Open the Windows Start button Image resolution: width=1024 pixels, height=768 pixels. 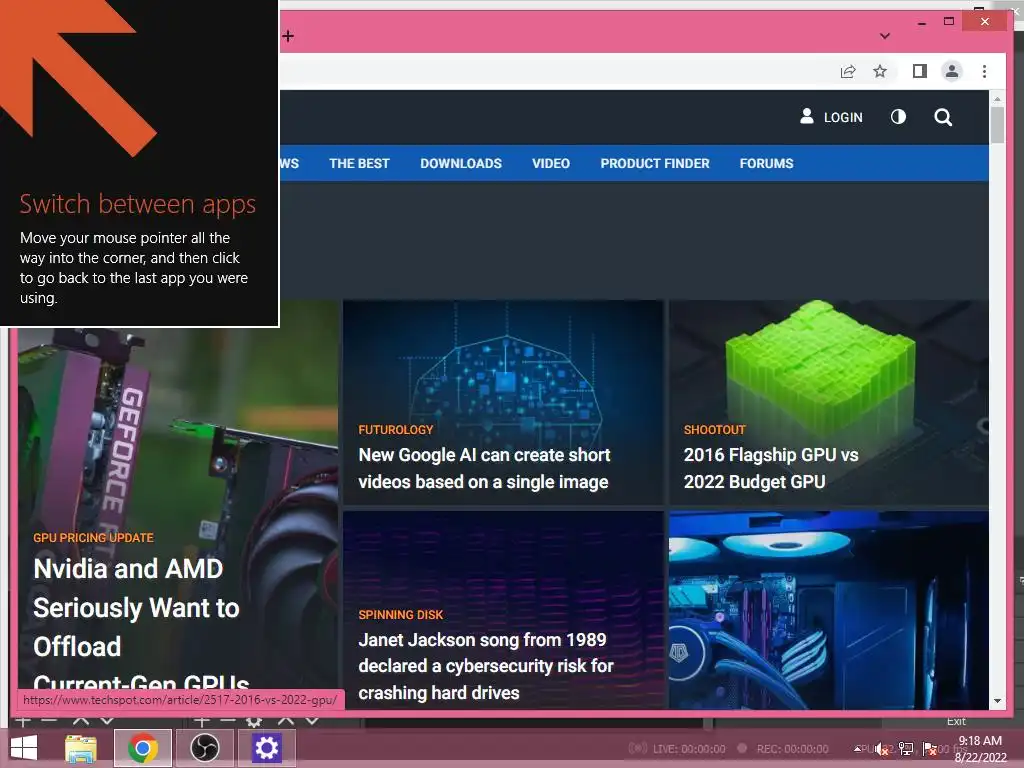[x=24, y=748]
